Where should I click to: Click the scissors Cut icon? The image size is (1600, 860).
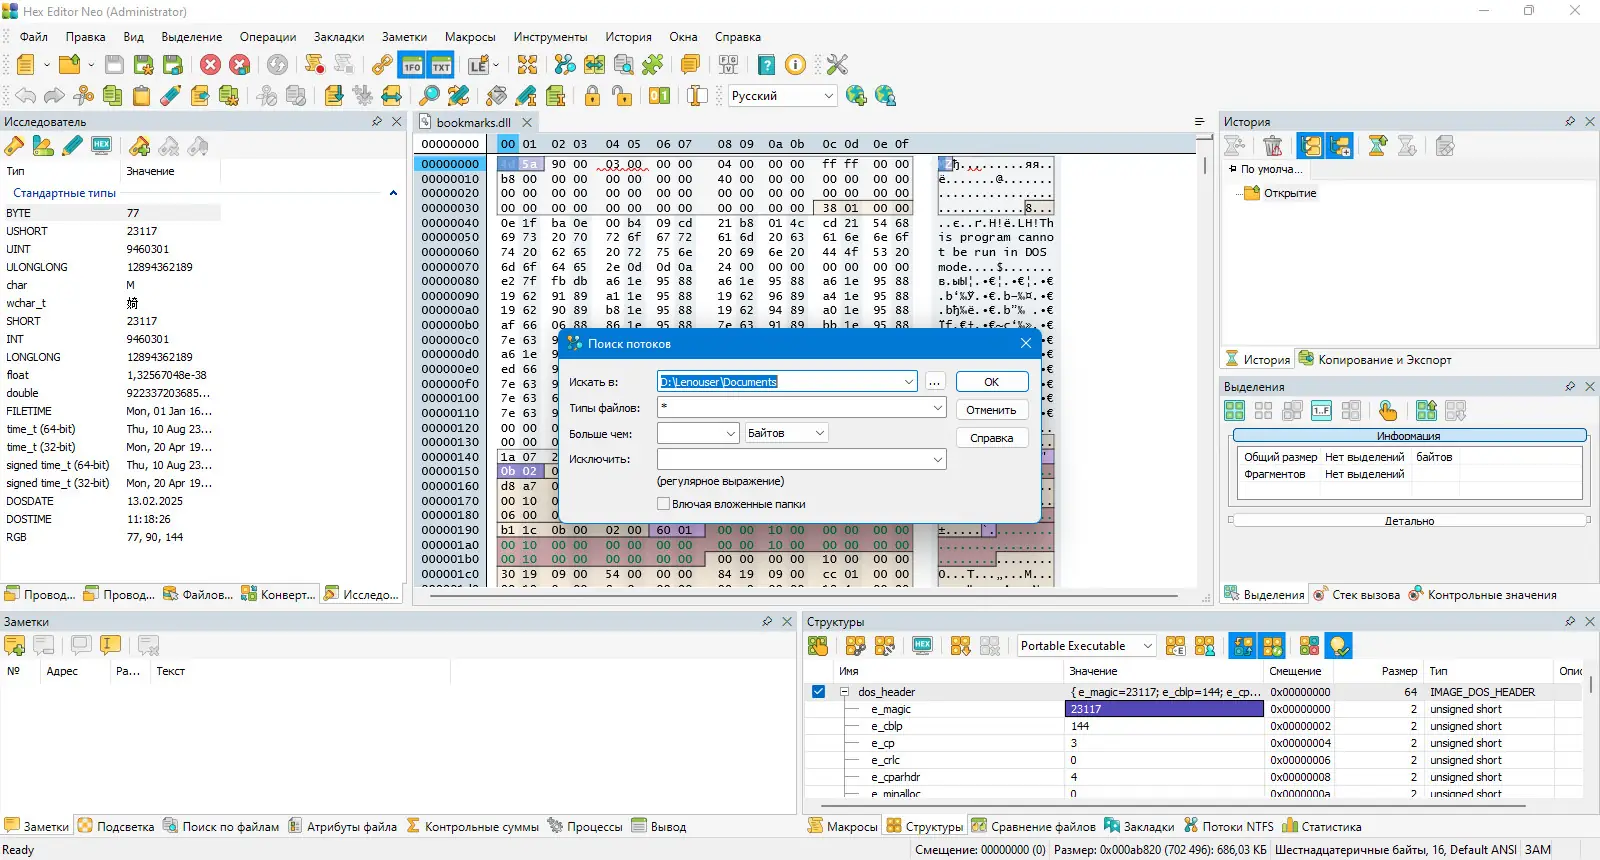pos(84,95)
